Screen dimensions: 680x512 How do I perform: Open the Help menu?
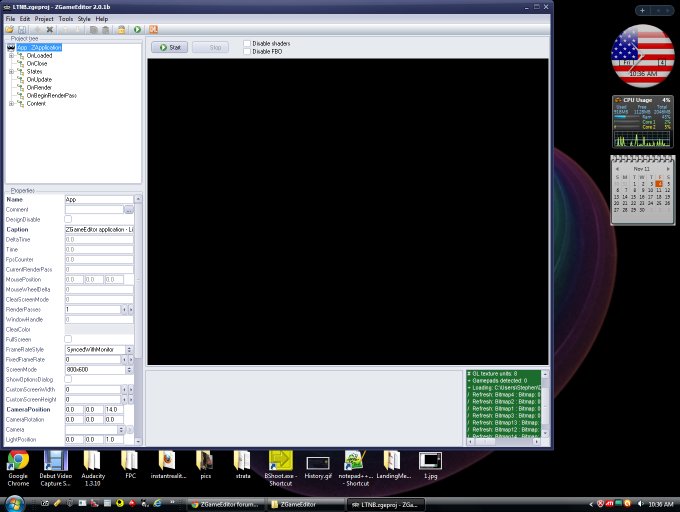pos(101,19)
